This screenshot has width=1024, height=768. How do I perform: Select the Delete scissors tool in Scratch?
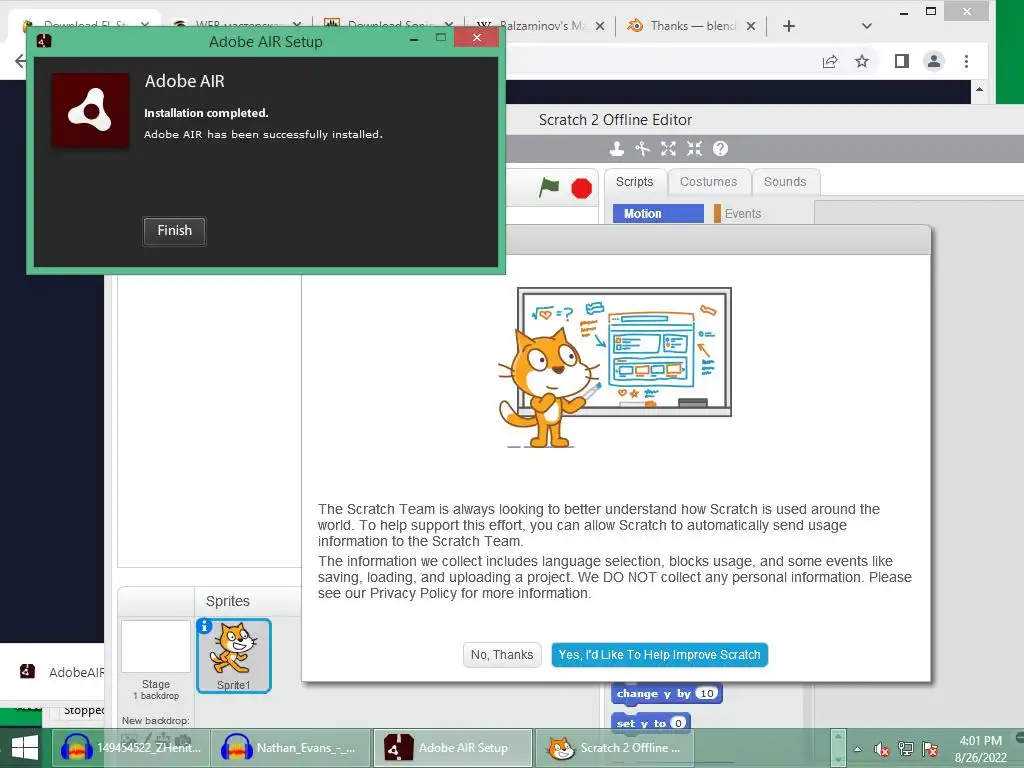[x=643, y=149]
